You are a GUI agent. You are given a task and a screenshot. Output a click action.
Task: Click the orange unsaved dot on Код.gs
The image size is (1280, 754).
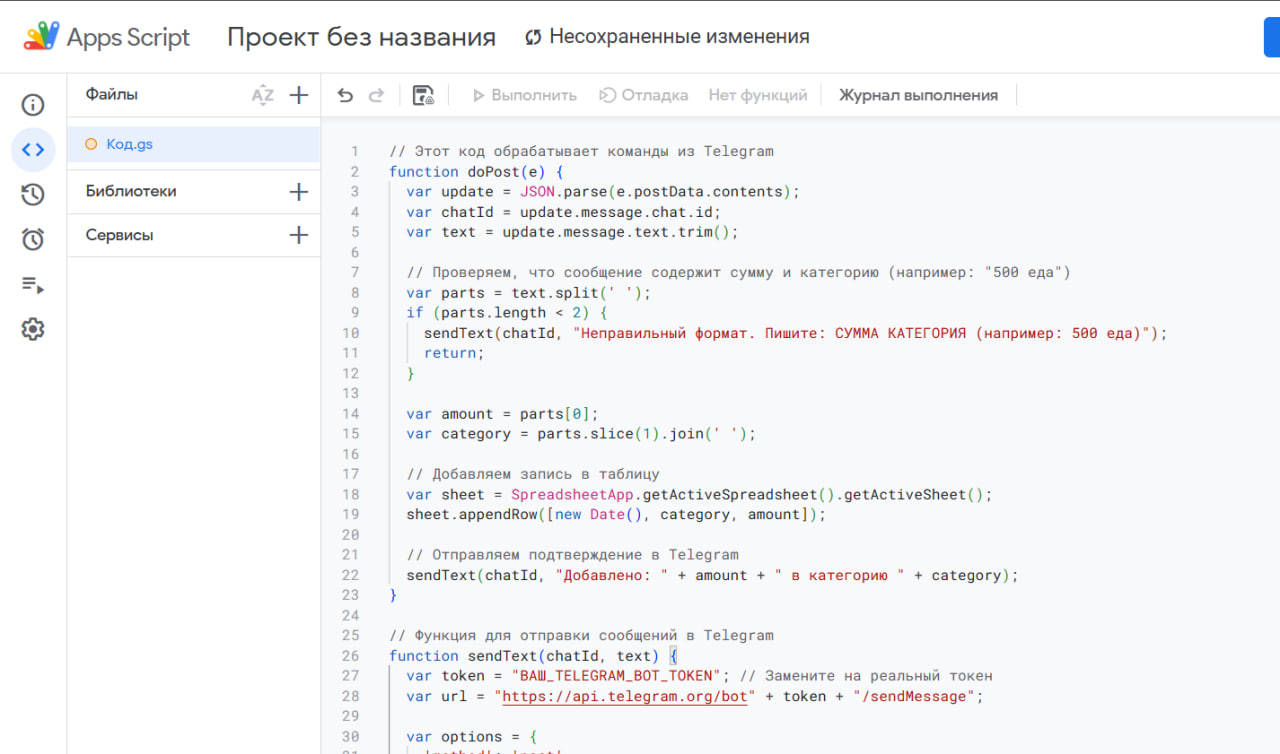tap(91, 144)
